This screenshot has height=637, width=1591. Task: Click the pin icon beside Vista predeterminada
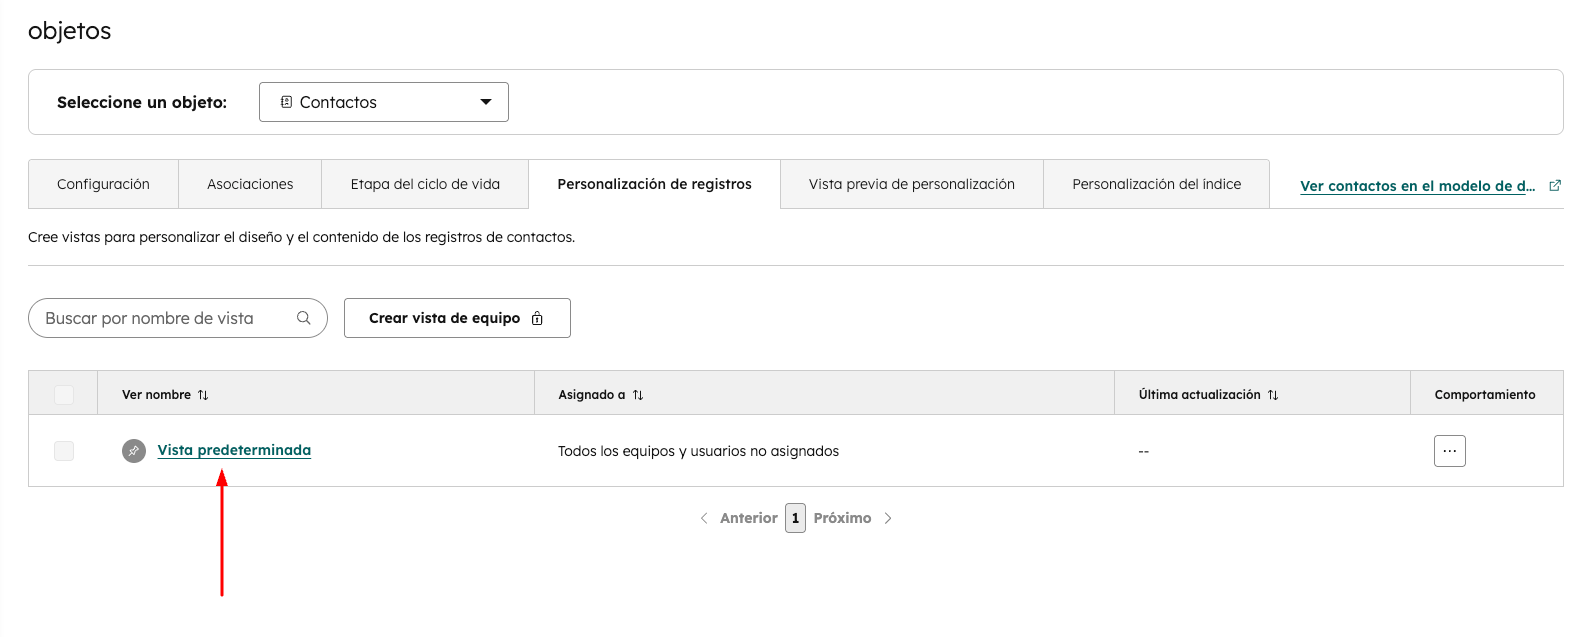click(x=134, y=451)
